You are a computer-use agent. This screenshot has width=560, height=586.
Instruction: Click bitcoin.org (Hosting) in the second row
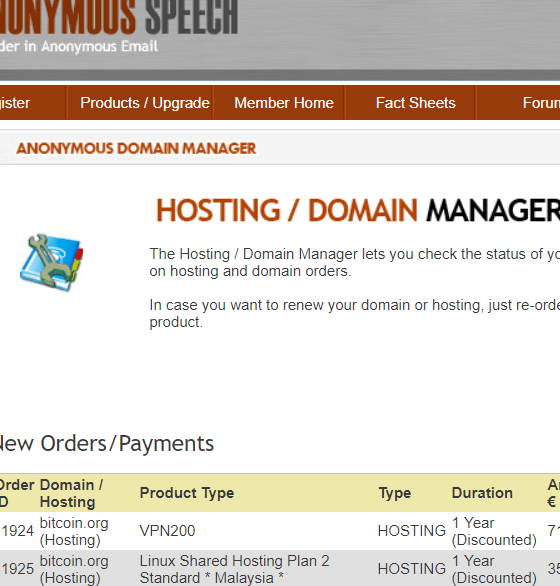(74, 569)
